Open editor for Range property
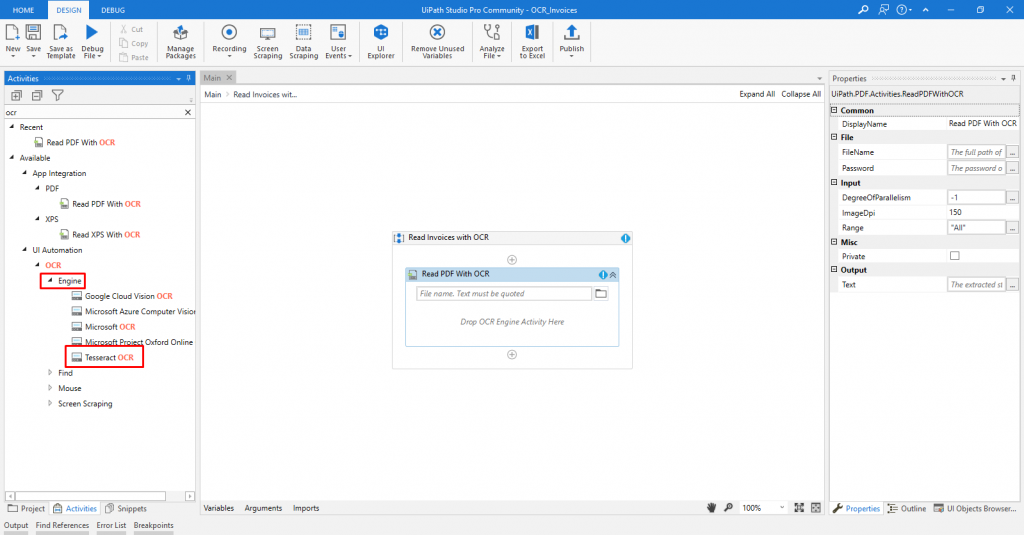This screenshot has width=1024, height=535. point(1012,228)
